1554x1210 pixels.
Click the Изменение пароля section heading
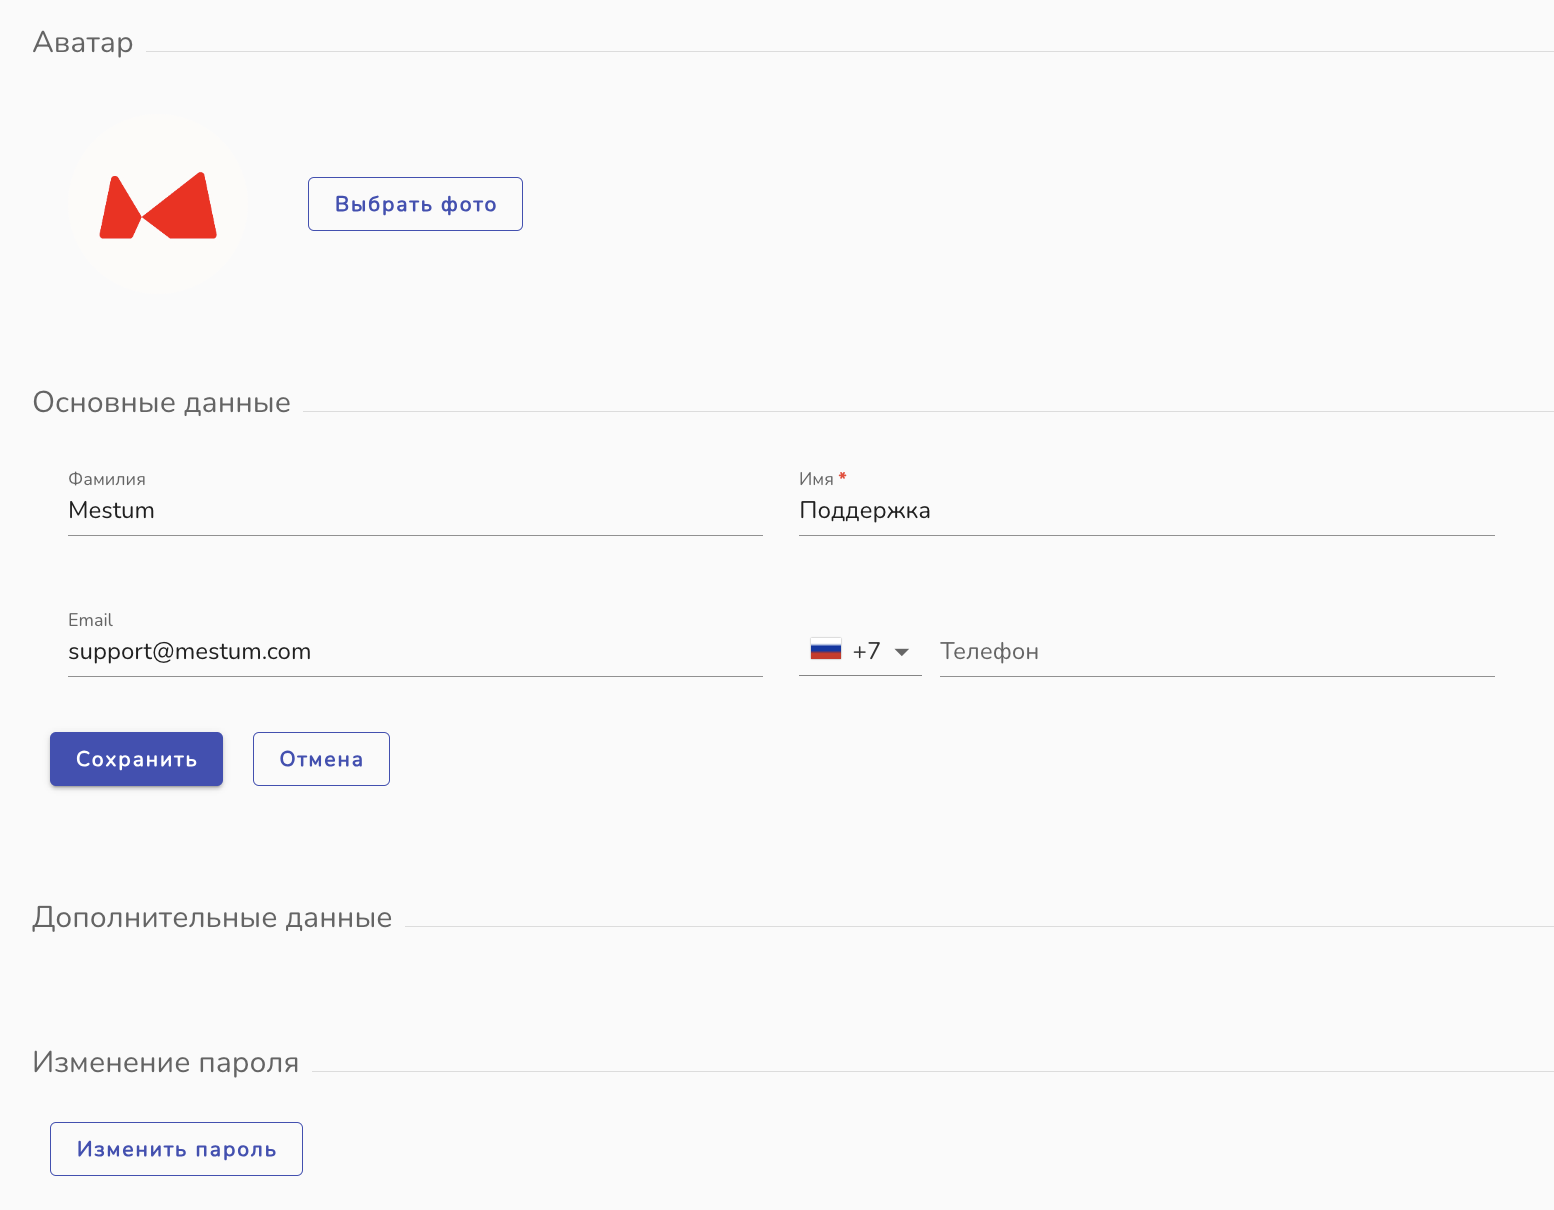[x=166, y=1063]
